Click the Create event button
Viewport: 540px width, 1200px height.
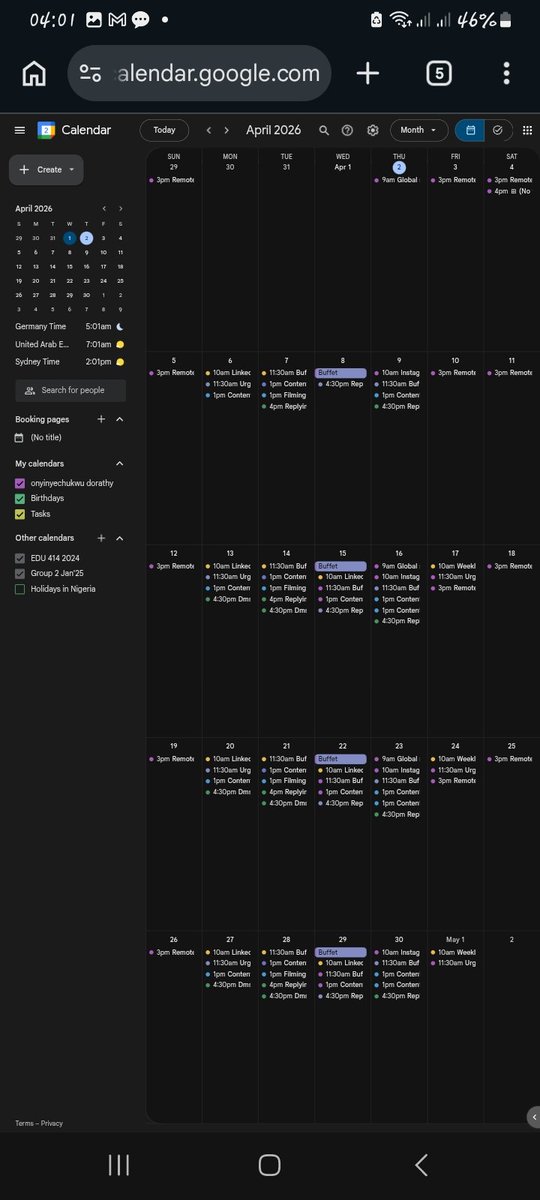pos(46,170)
